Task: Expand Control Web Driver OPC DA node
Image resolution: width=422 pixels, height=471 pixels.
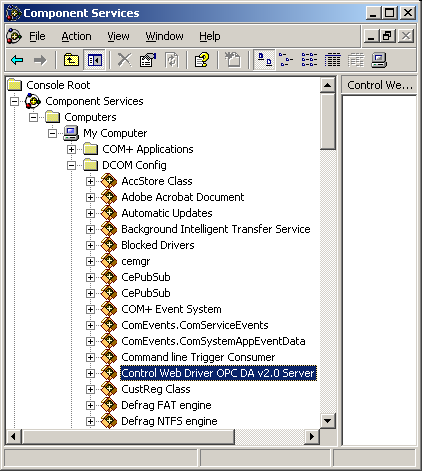Action: pyautogui.click(x=90, y=373)
